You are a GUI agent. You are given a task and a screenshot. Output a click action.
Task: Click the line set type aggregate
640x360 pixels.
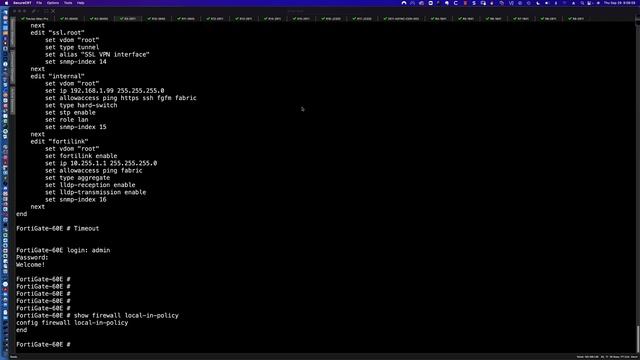pyautogui.click(x=77, y=178)
